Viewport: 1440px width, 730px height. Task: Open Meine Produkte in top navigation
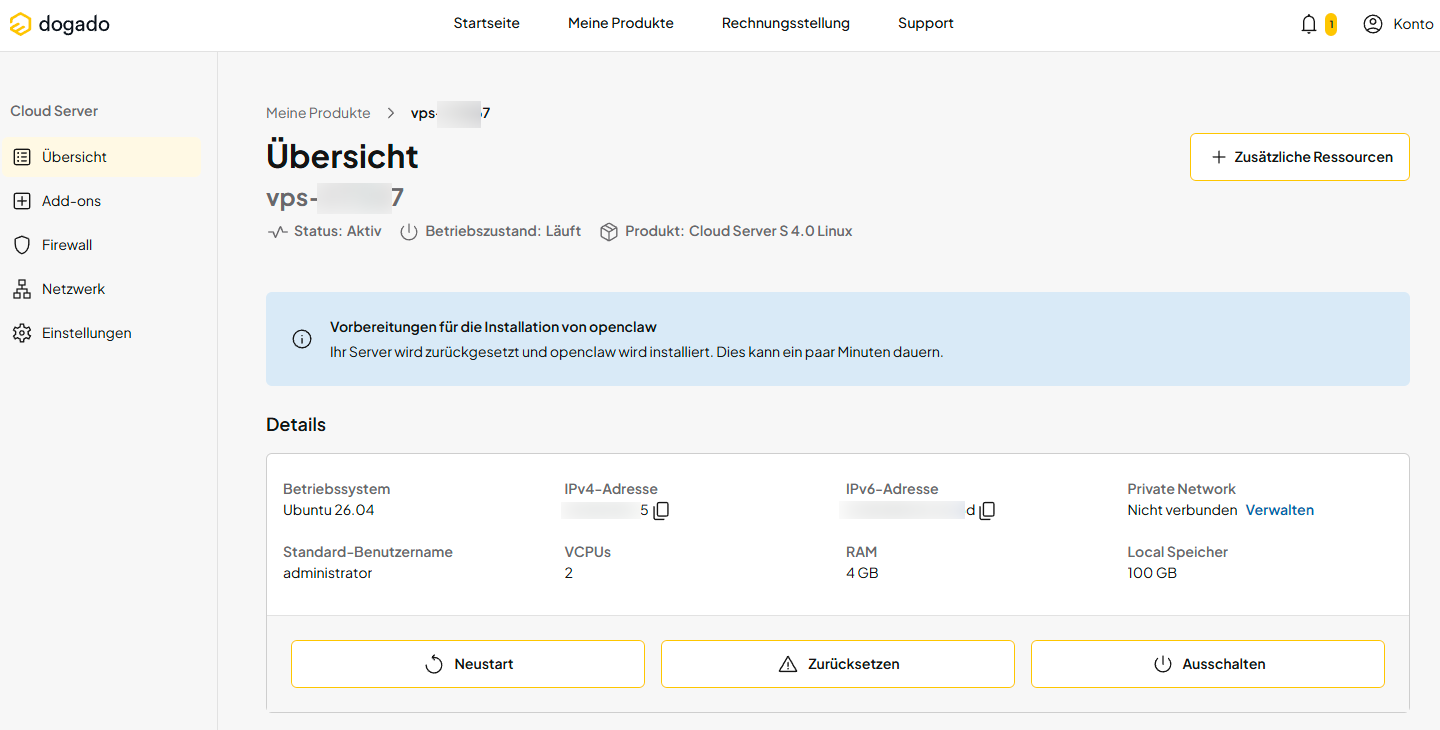(621, 23)
